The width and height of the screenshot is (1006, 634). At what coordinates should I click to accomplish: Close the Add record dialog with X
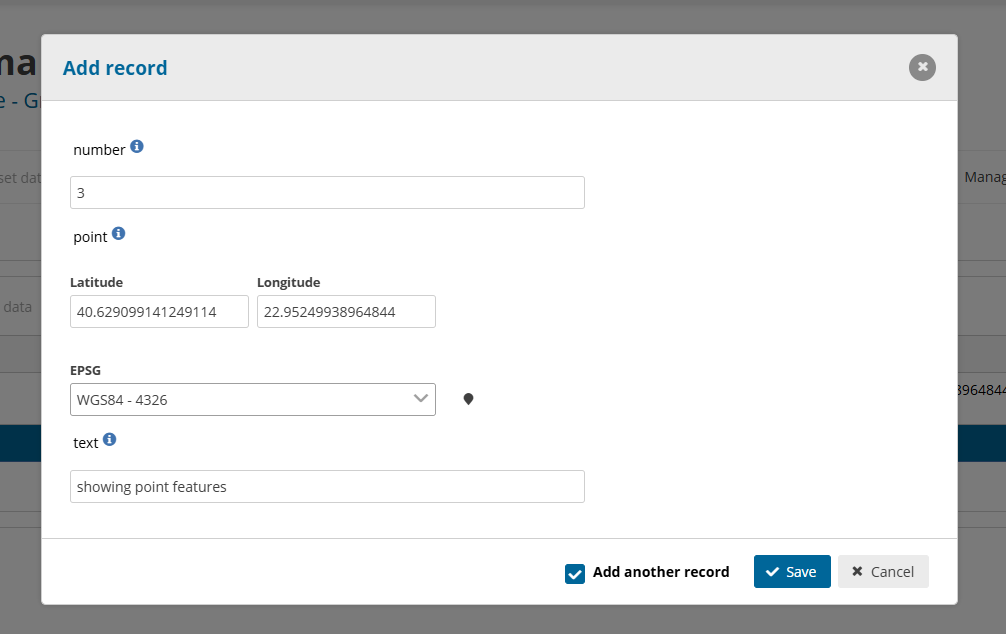[x=922, y=67]
